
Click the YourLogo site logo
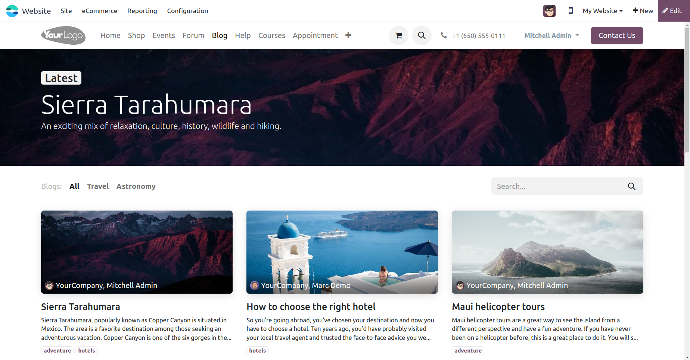63,35
